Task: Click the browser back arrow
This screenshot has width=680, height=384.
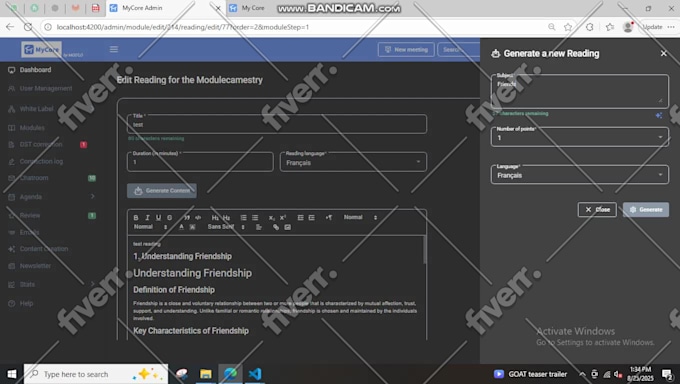Action: tap(10, 27)
